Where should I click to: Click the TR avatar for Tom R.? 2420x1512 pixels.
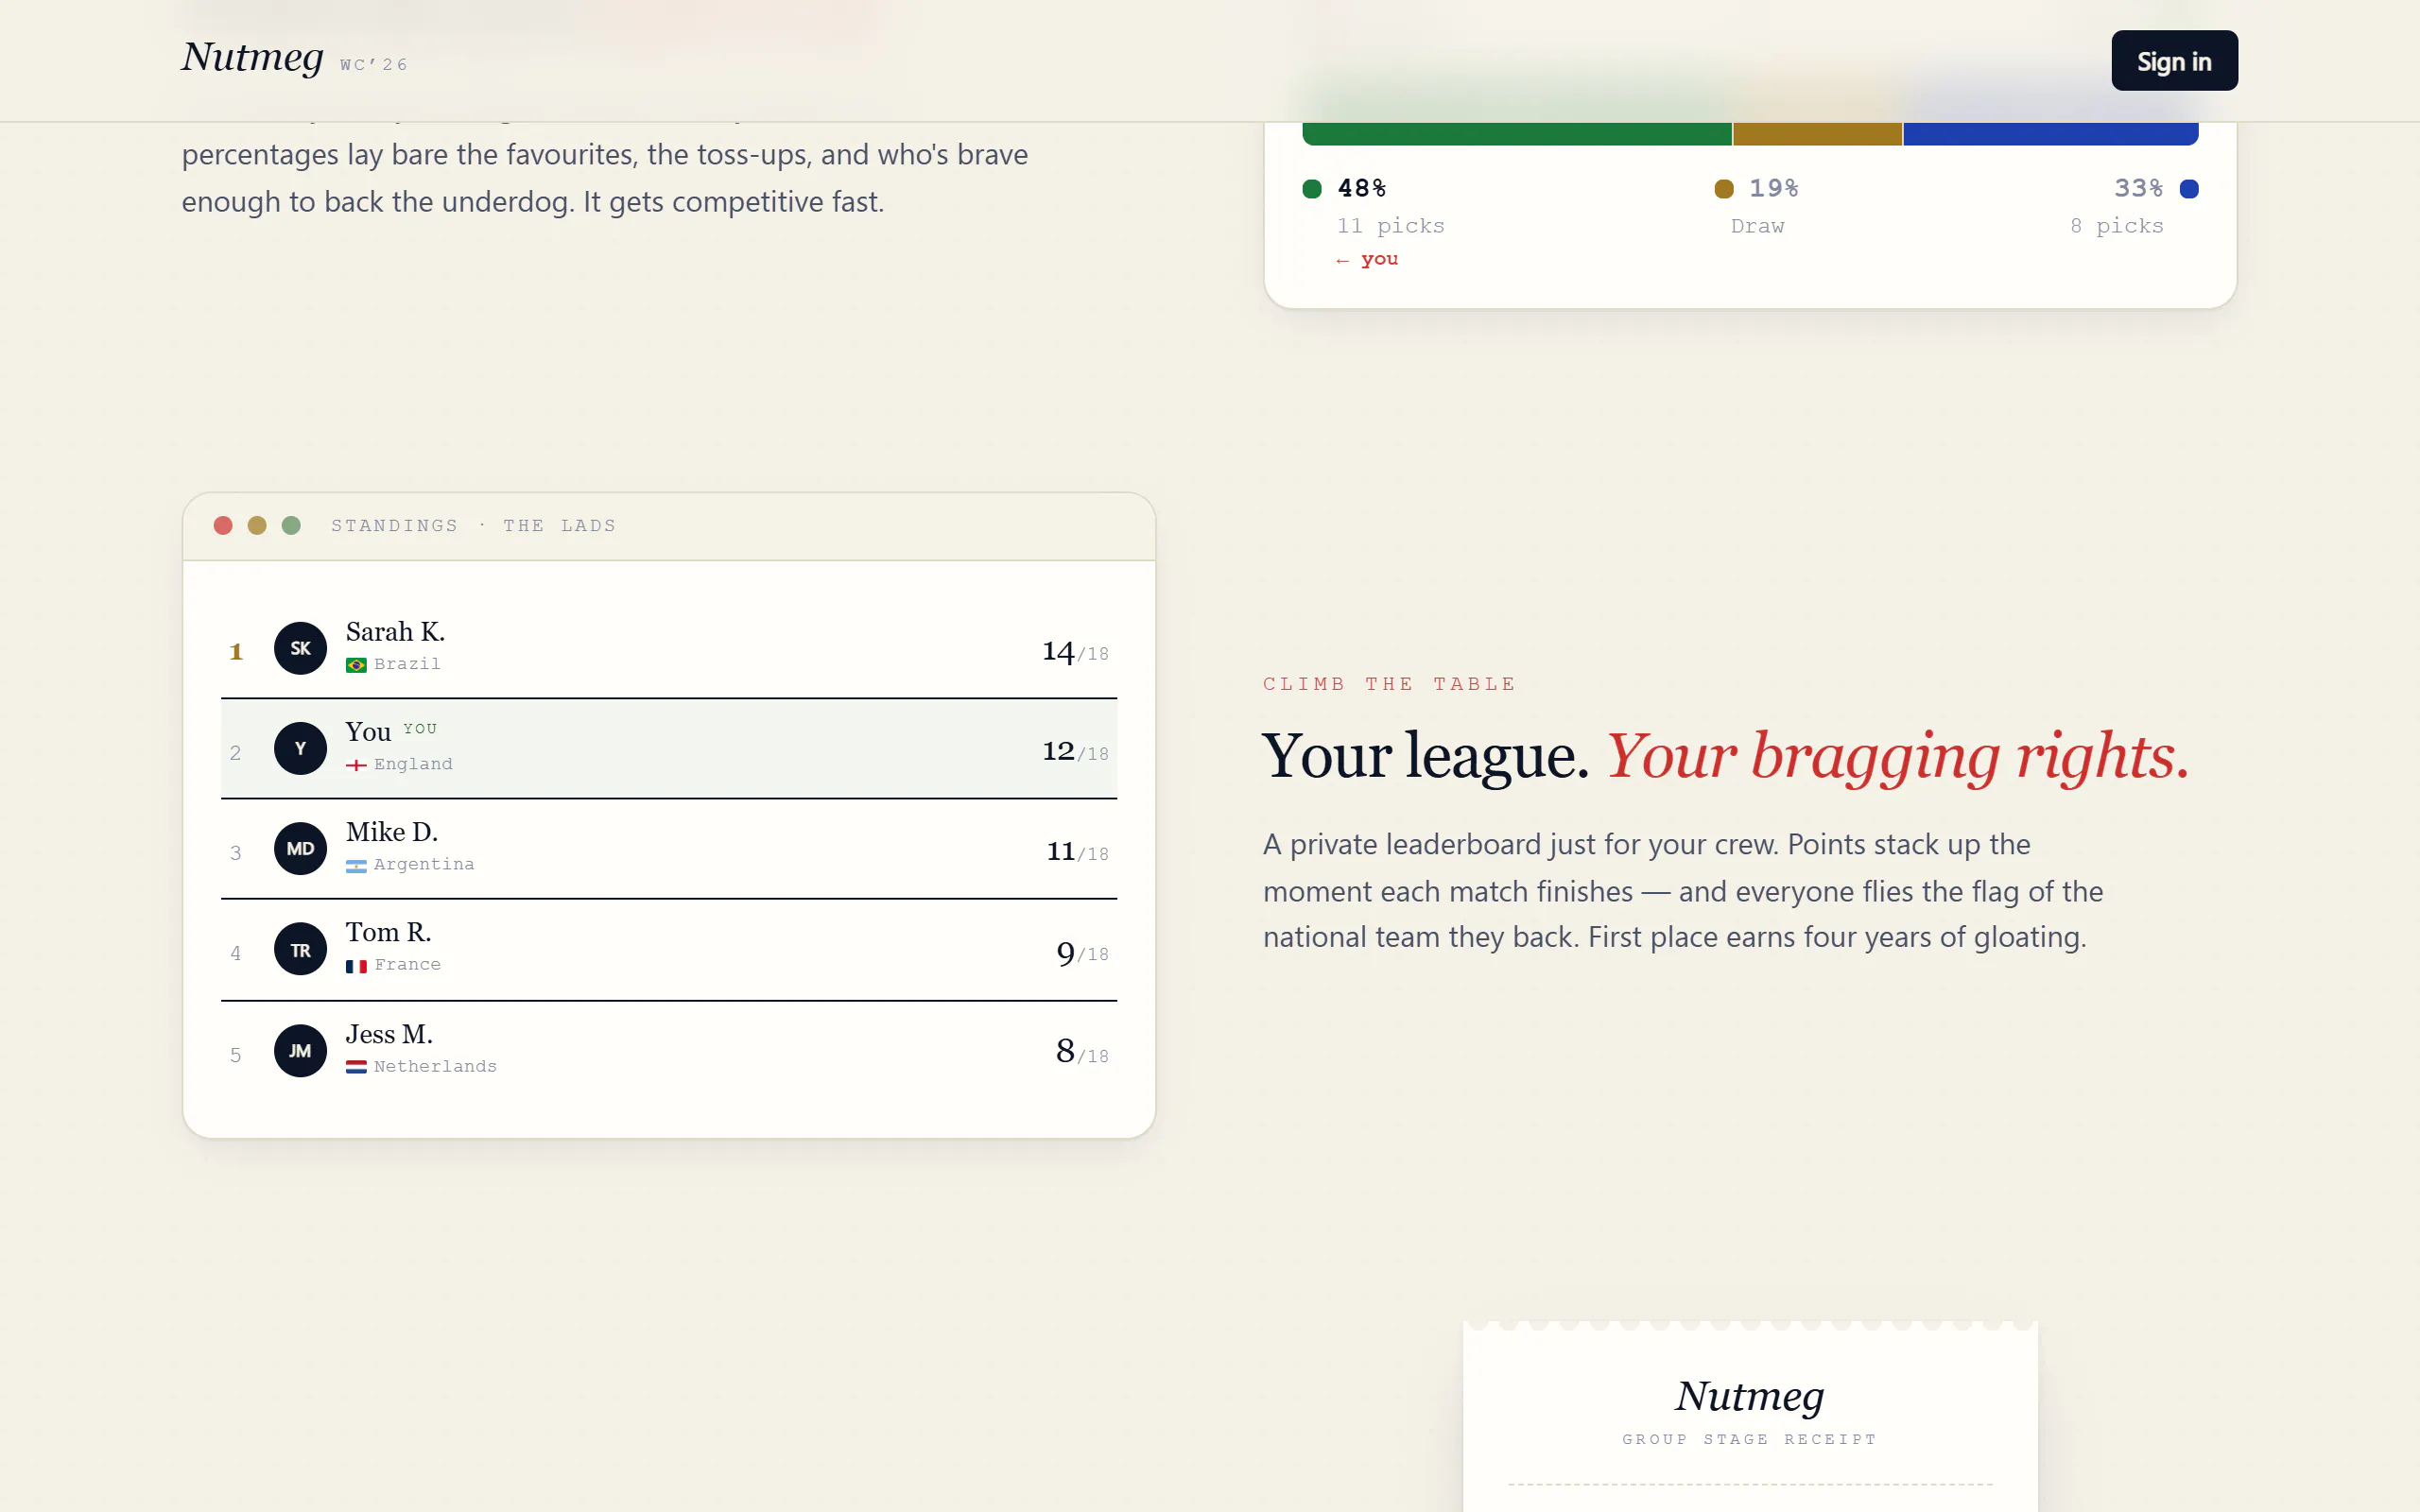click(x=300, y=949)
